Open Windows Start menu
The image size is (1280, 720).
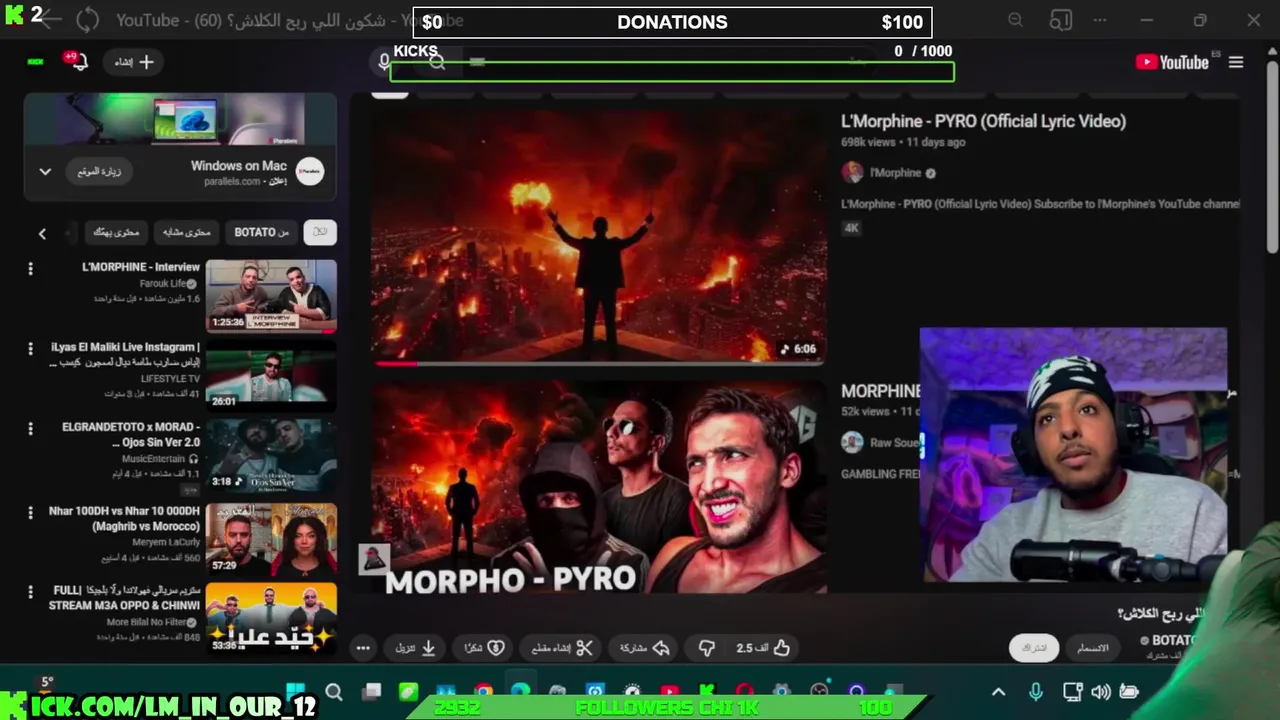(x=296, y=692)
